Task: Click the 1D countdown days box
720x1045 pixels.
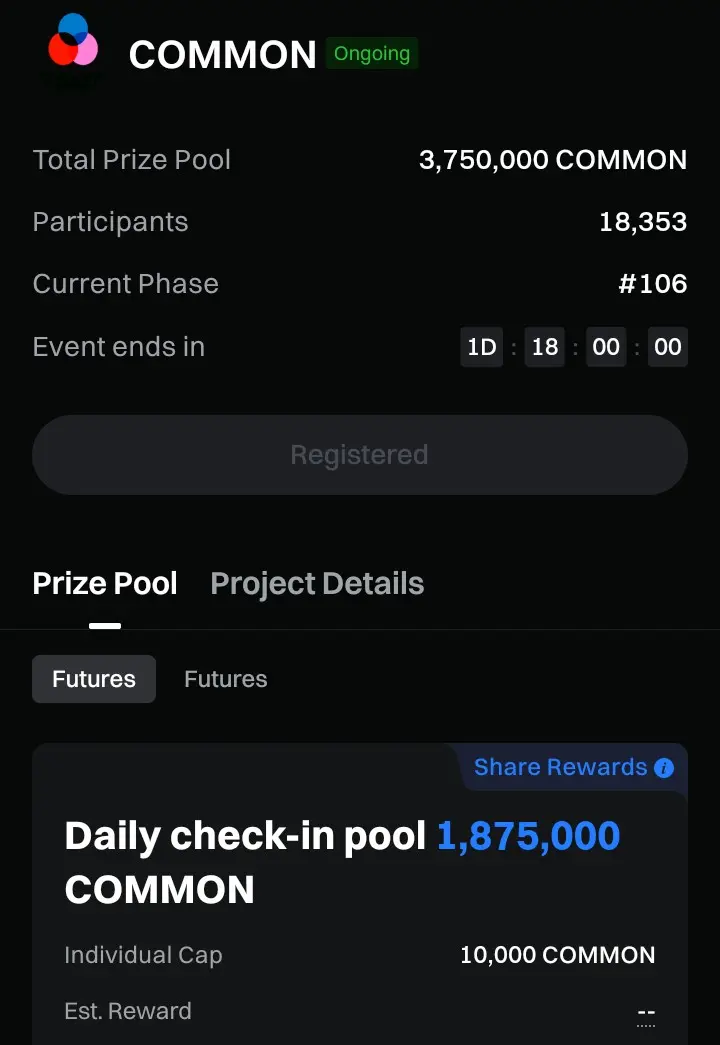Action: pos(481,347)
